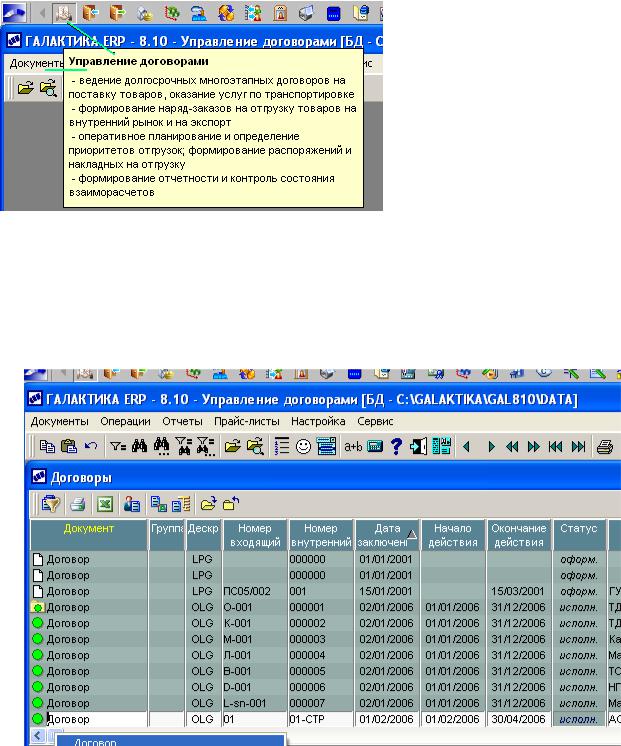Select end date cell 30/04/2006

[518, 719]
